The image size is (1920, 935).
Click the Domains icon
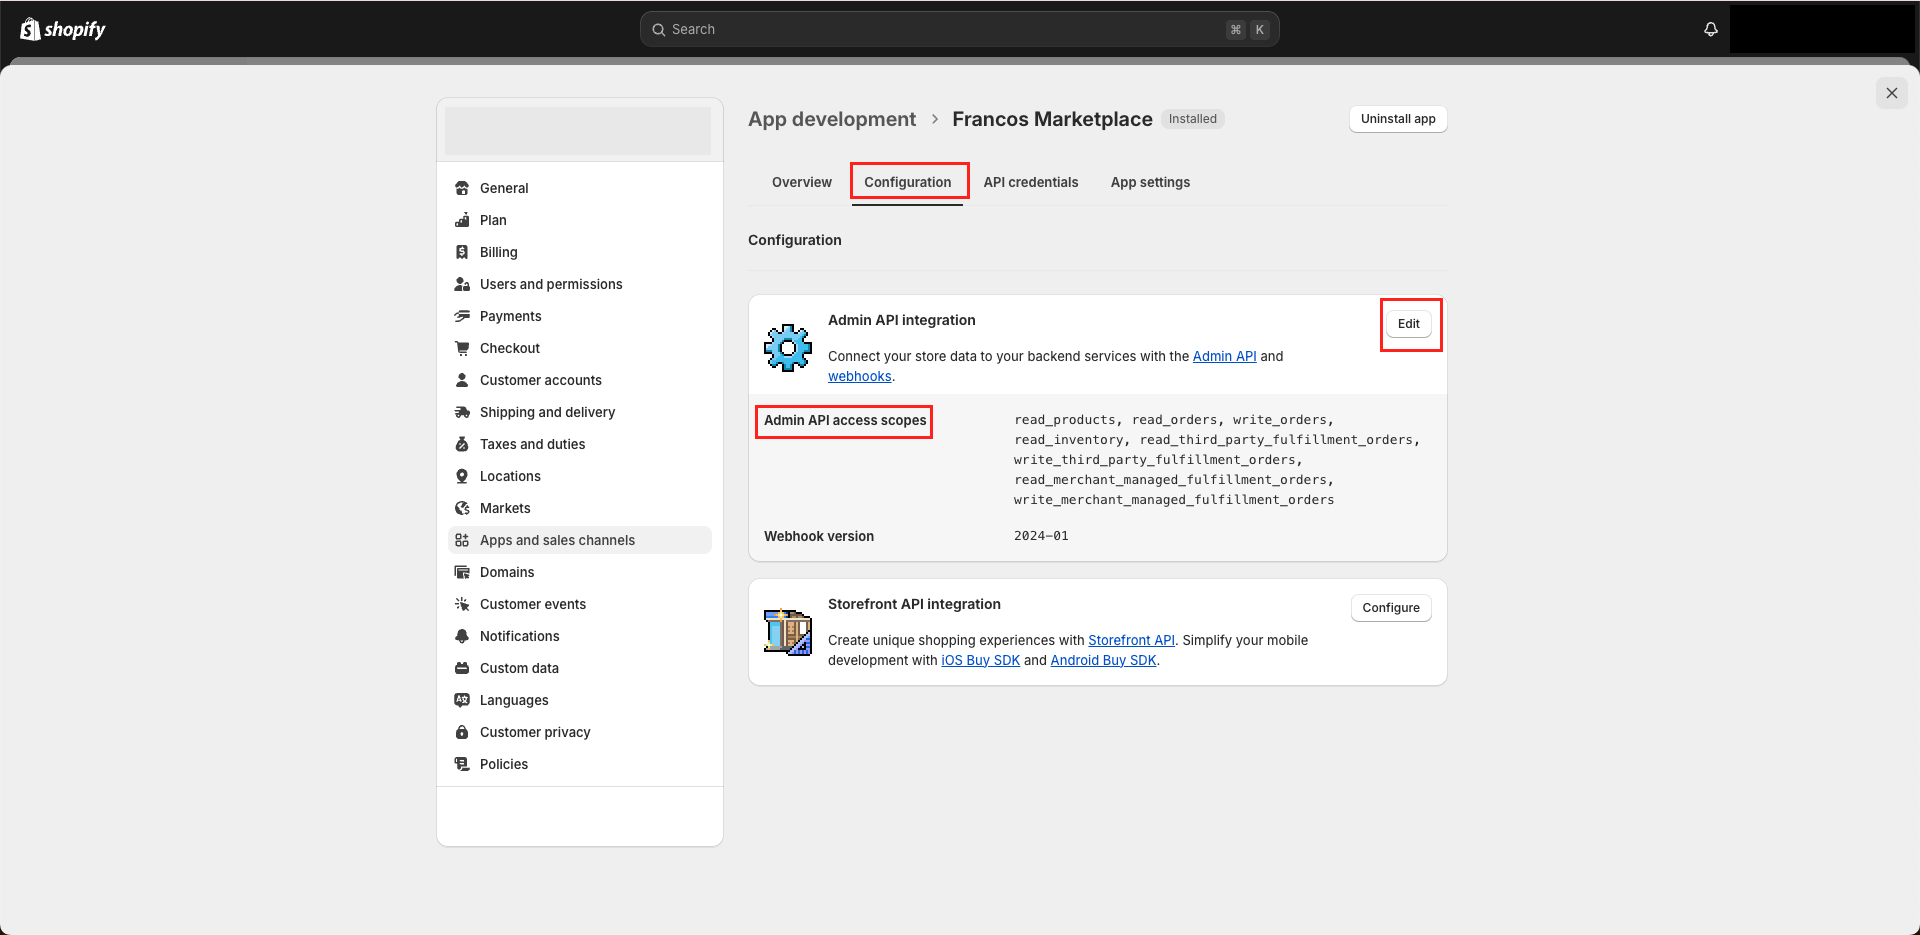(462, 572)
